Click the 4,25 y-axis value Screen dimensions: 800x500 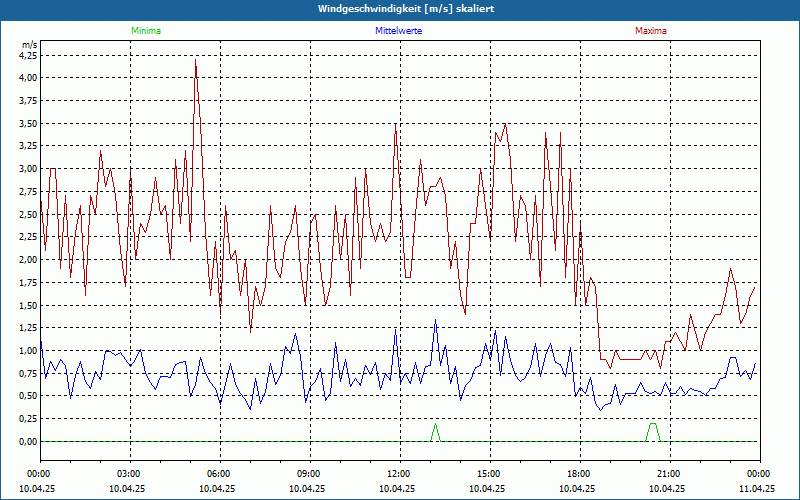tap(28, 55)
